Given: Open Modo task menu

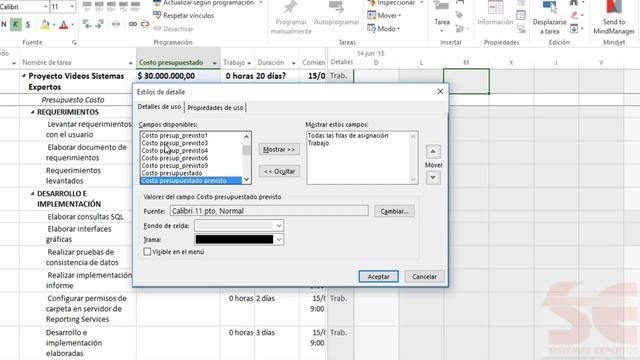Looking at the screenshot, I should pyautogui.click(x=384, y=29).
